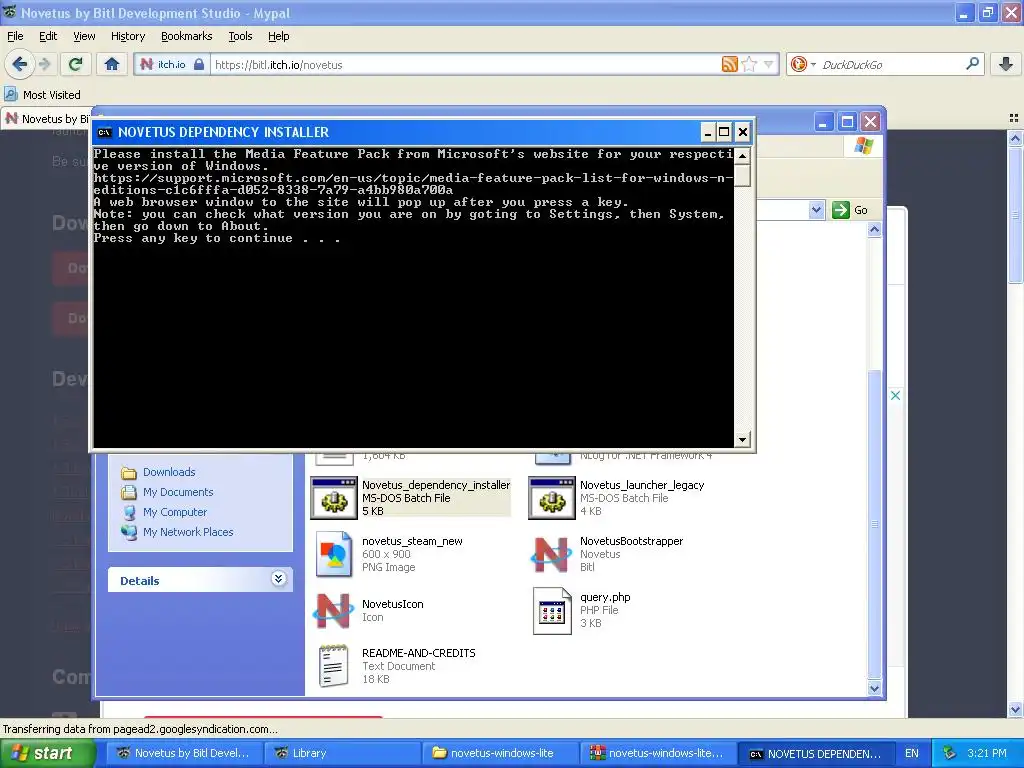Go back with the browser back arrow
Viewport: 1024px width, 768px height.
20,64
